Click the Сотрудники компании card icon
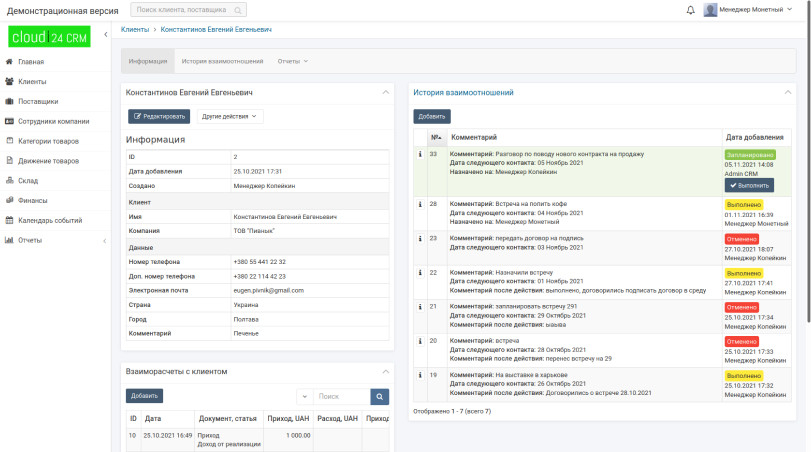 10,121
